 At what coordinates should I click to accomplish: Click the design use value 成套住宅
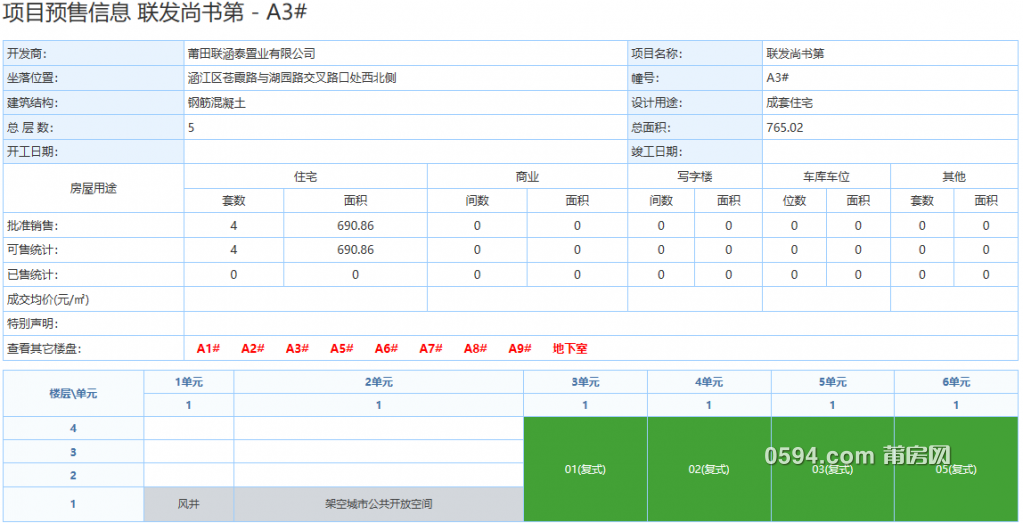pos(789,103)
